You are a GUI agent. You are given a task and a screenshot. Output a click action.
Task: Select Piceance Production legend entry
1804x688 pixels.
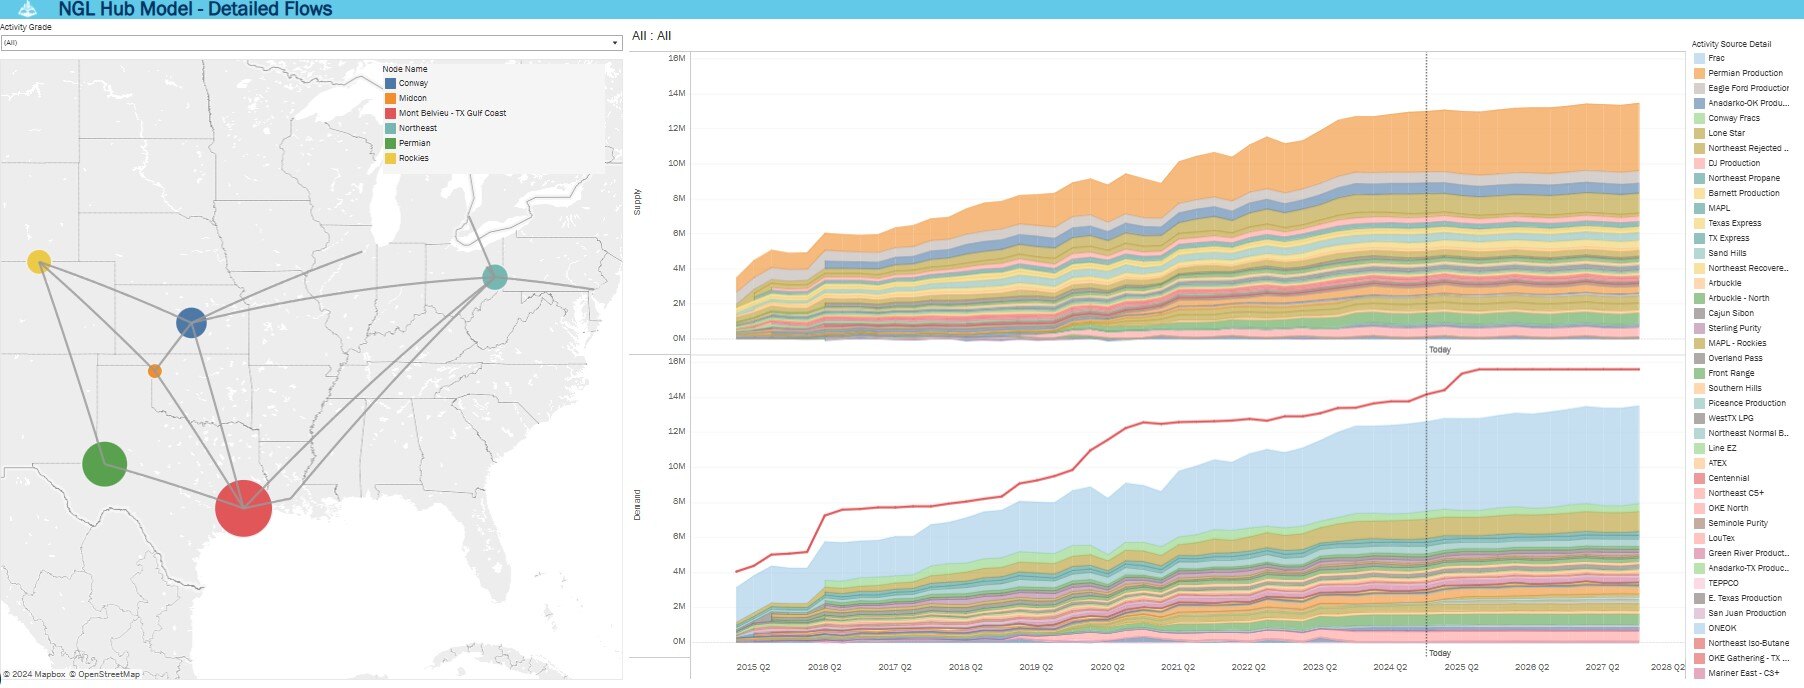point(1747,403)
